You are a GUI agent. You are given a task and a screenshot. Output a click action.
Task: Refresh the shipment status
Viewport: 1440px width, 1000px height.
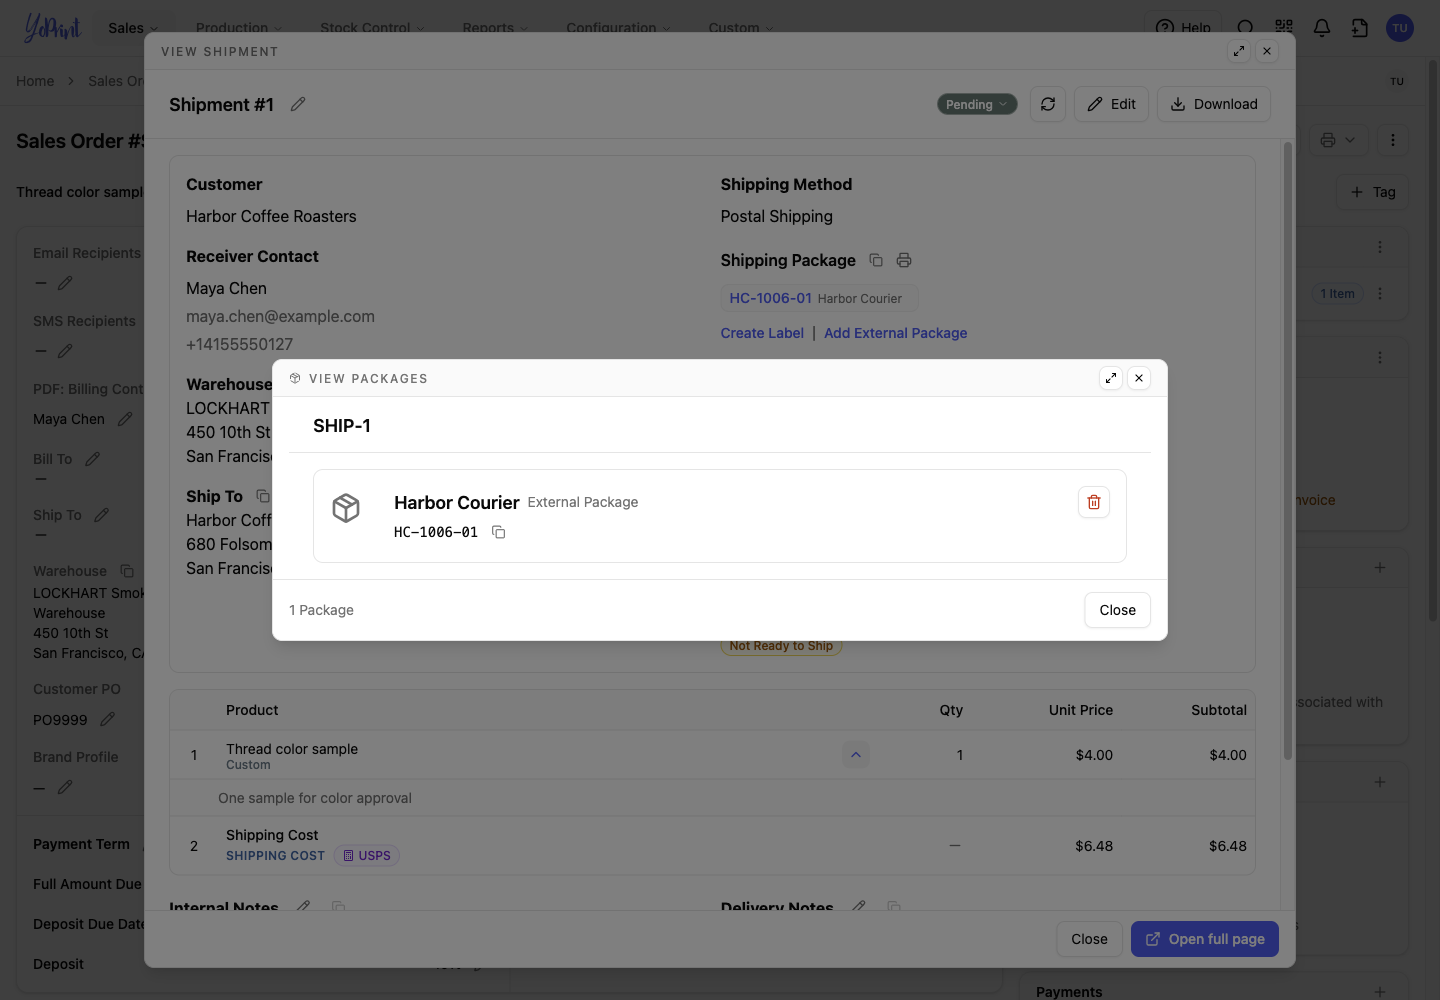click(x=1048, y=104)
